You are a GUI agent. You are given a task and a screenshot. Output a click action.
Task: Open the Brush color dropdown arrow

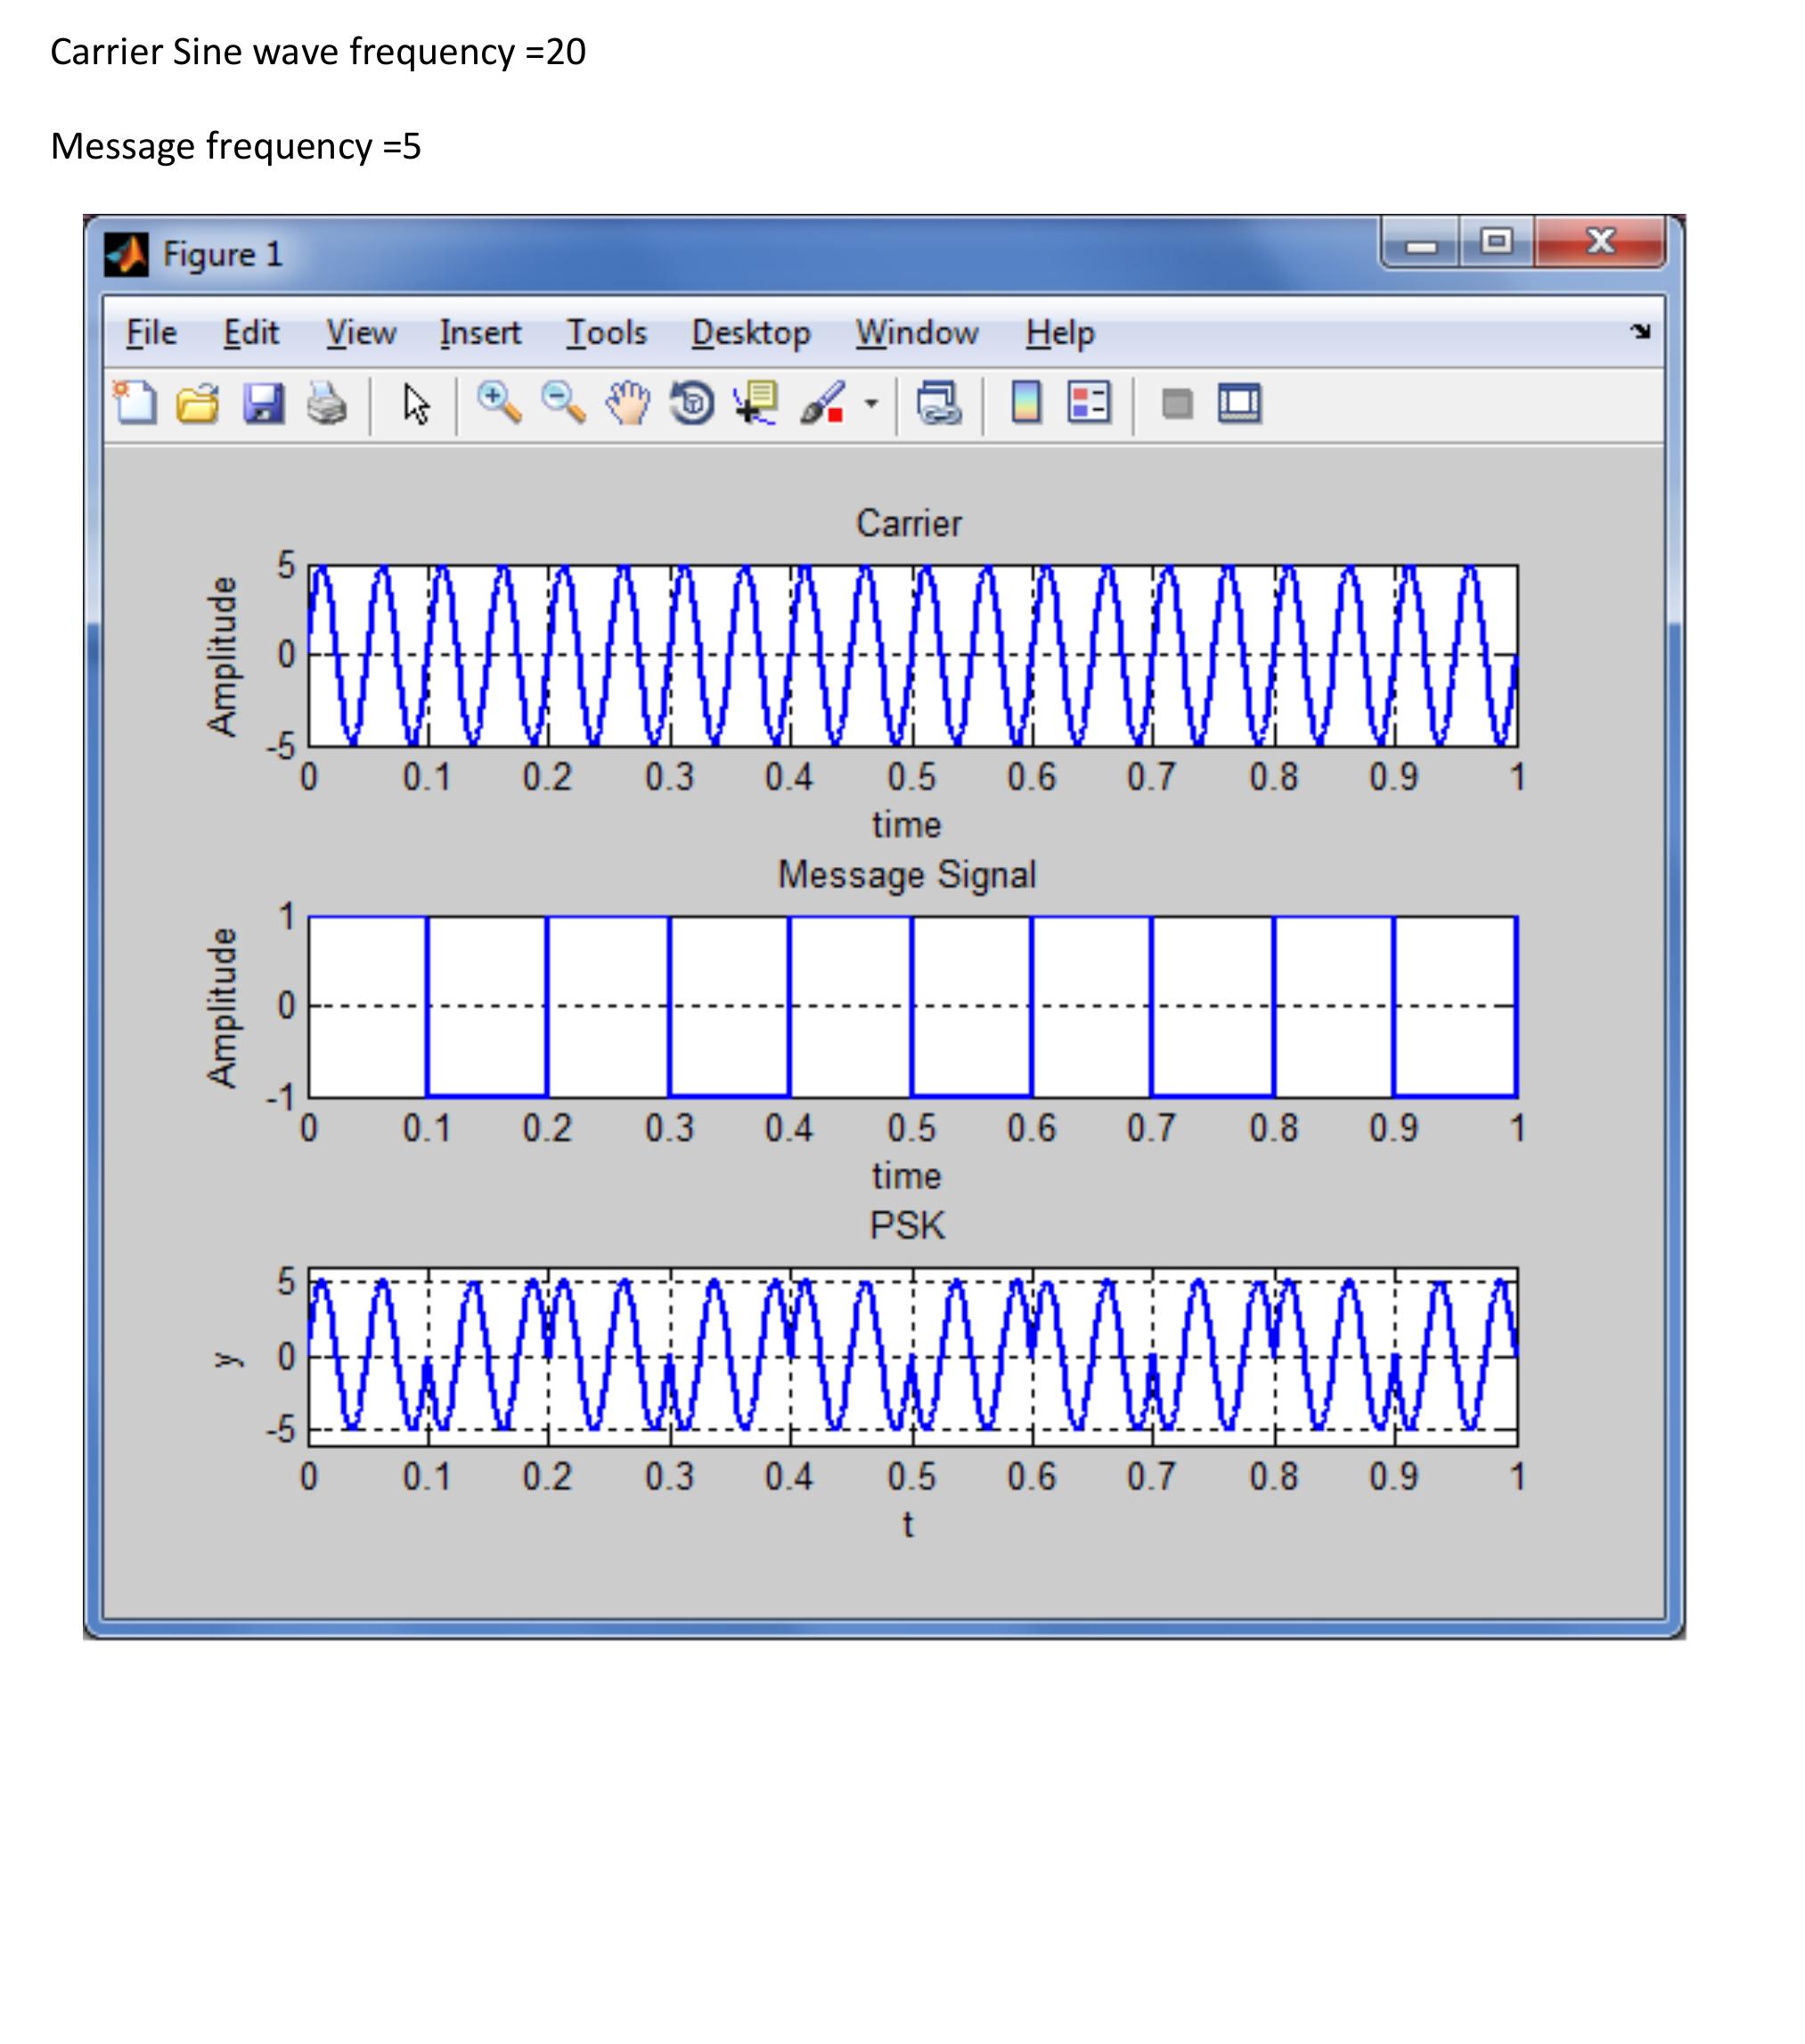871,404
